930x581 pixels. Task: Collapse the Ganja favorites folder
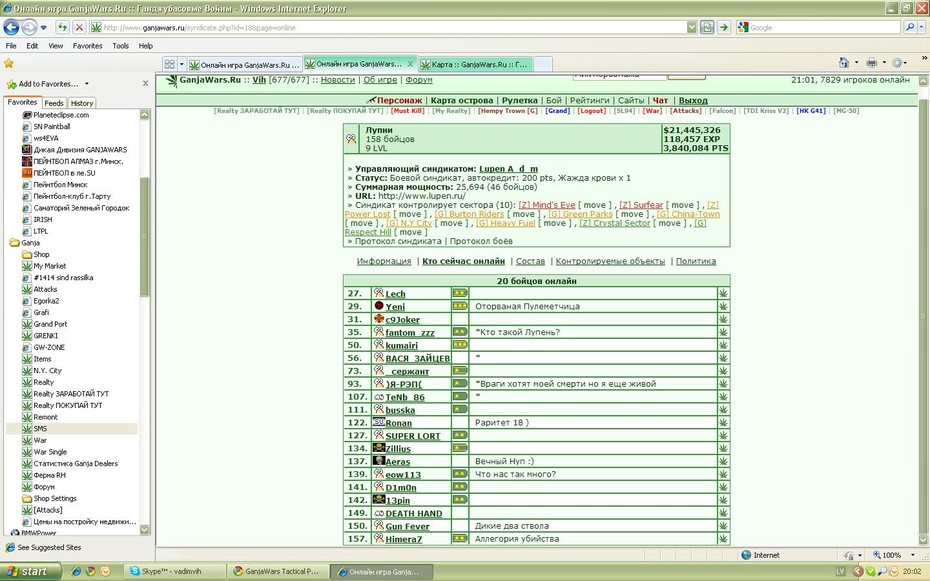coord(15,242)
